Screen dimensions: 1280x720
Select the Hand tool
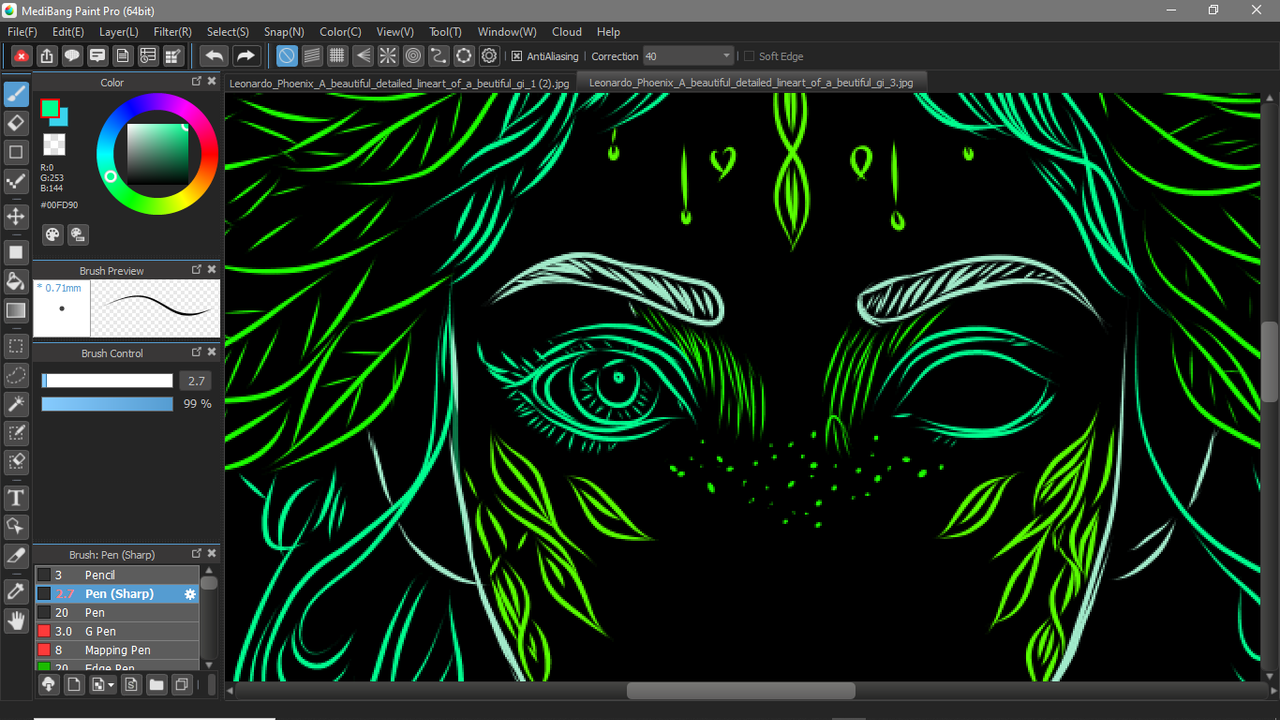coord(16,621)
